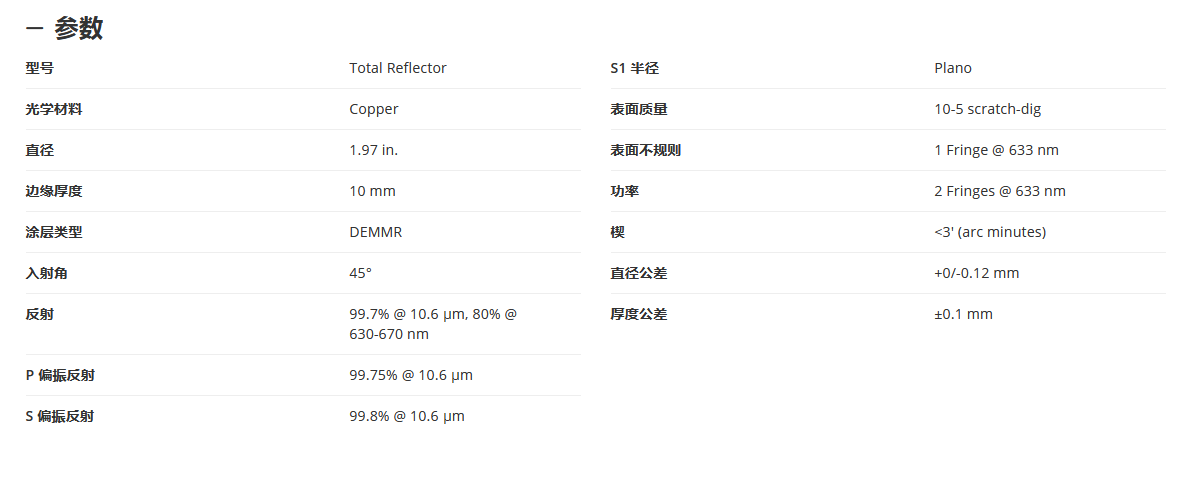Click the ±0.1 mm thickness tolerance

tap(963, 314)
